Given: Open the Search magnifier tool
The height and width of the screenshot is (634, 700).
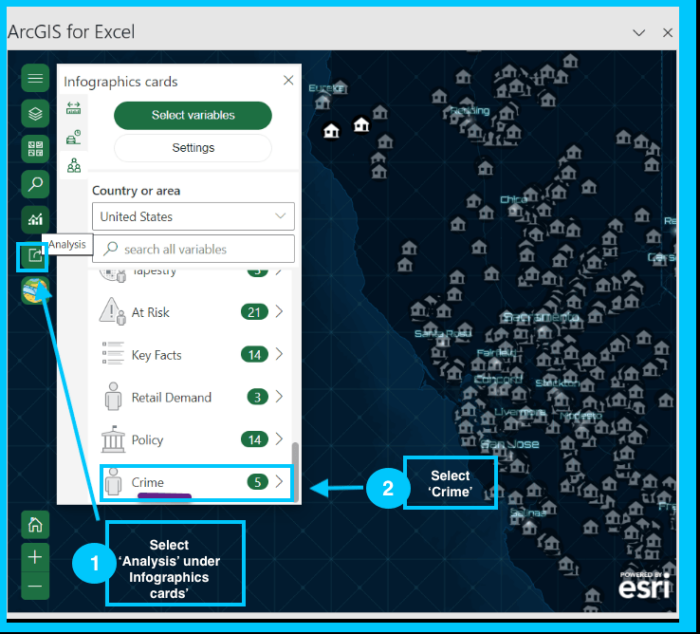Looking at the screenshot, I should pos(35,184).
